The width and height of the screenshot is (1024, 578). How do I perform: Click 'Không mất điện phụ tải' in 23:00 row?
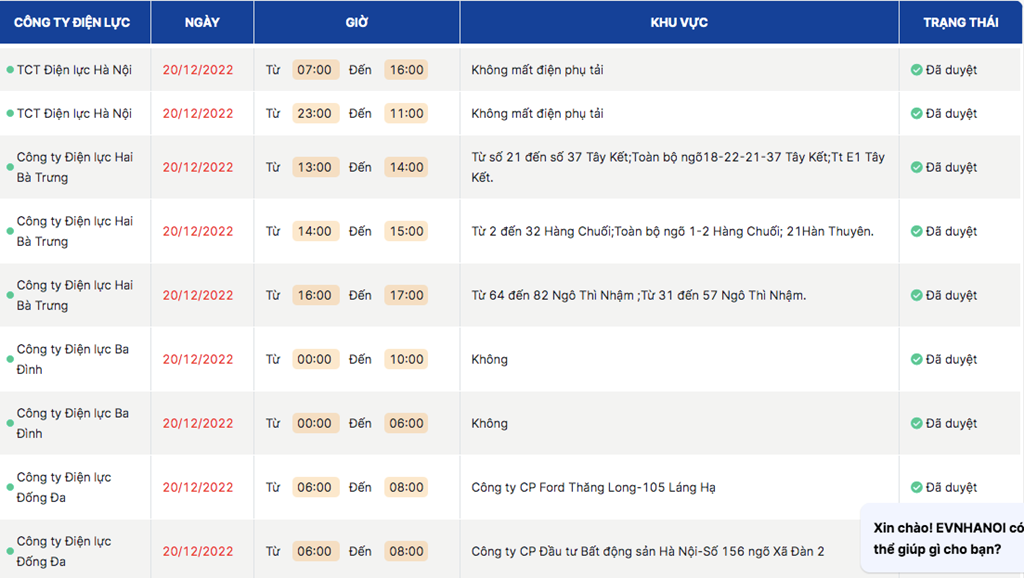[x=537, y=114]
